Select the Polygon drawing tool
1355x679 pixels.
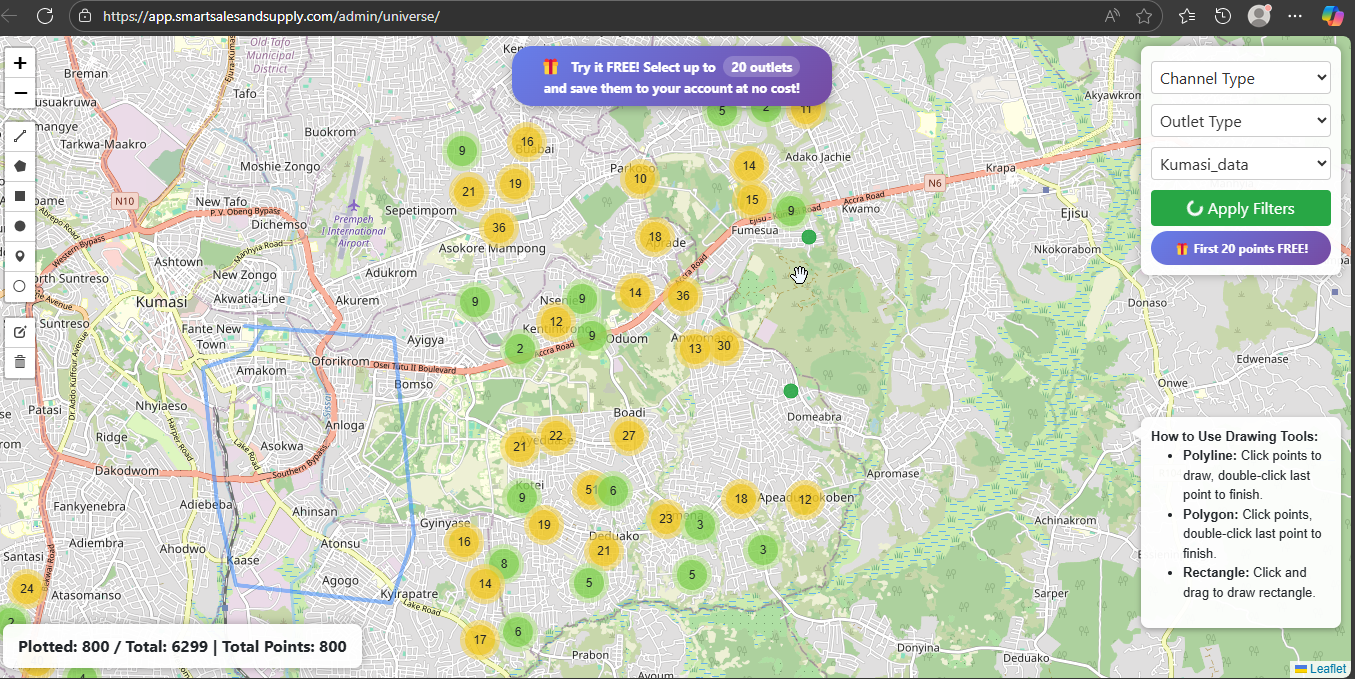click(20, 166)
